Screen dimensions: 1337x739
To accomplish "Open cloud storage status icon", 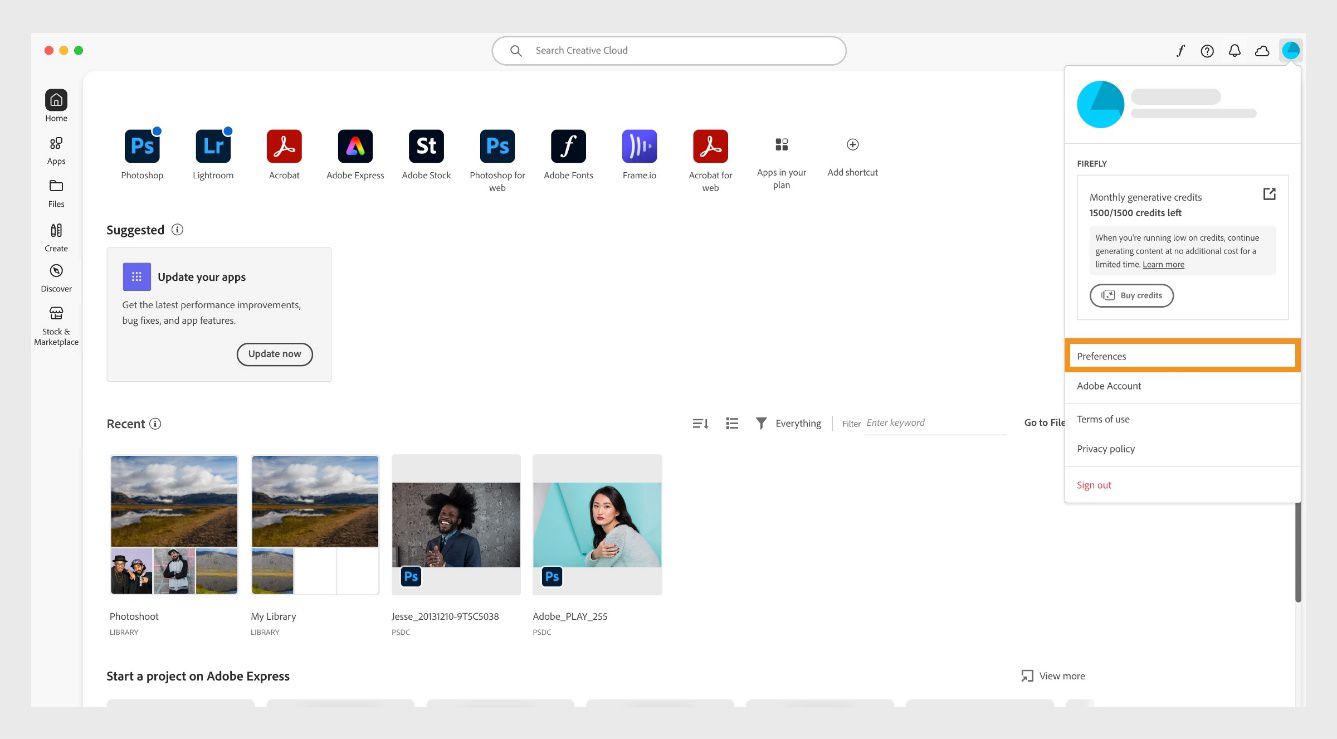I will [1262, 50].
